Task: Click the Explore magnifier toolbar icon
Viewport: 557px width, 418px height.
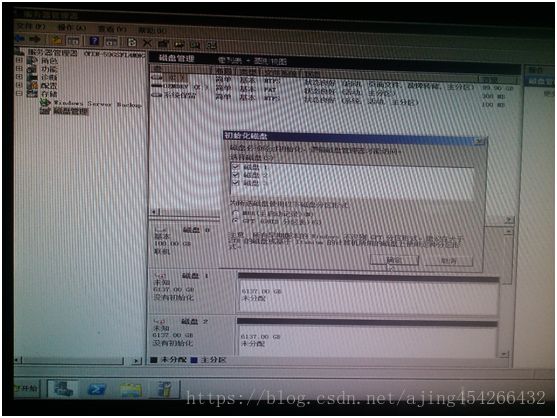Action: [x=195, y=45]
